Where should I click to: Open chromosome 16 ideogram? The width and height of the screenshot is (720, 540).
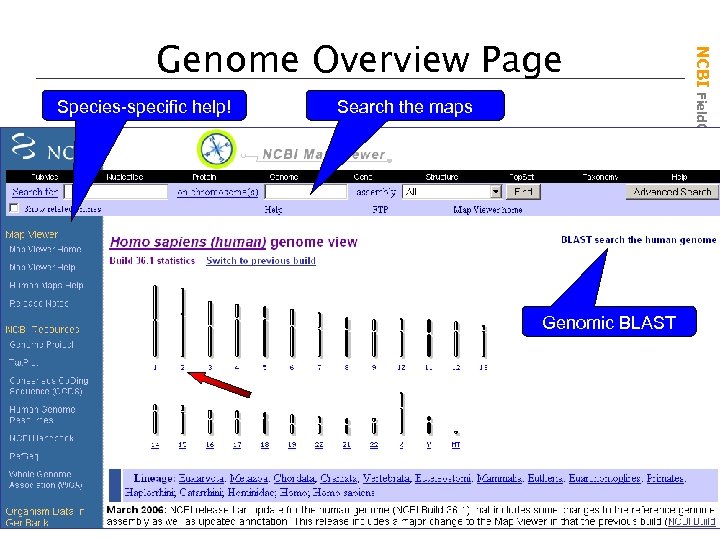210,422
